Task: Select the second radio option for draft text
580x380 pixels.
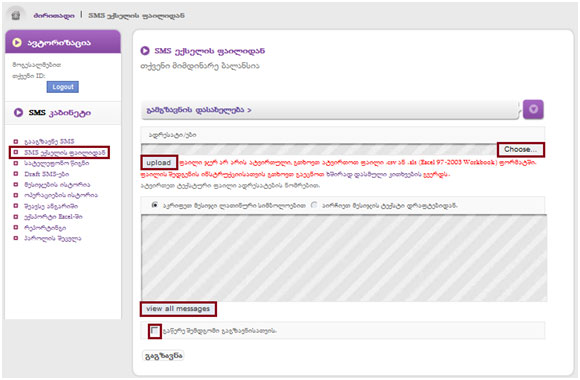Action: pyautogui.click(x=314, y=205)
